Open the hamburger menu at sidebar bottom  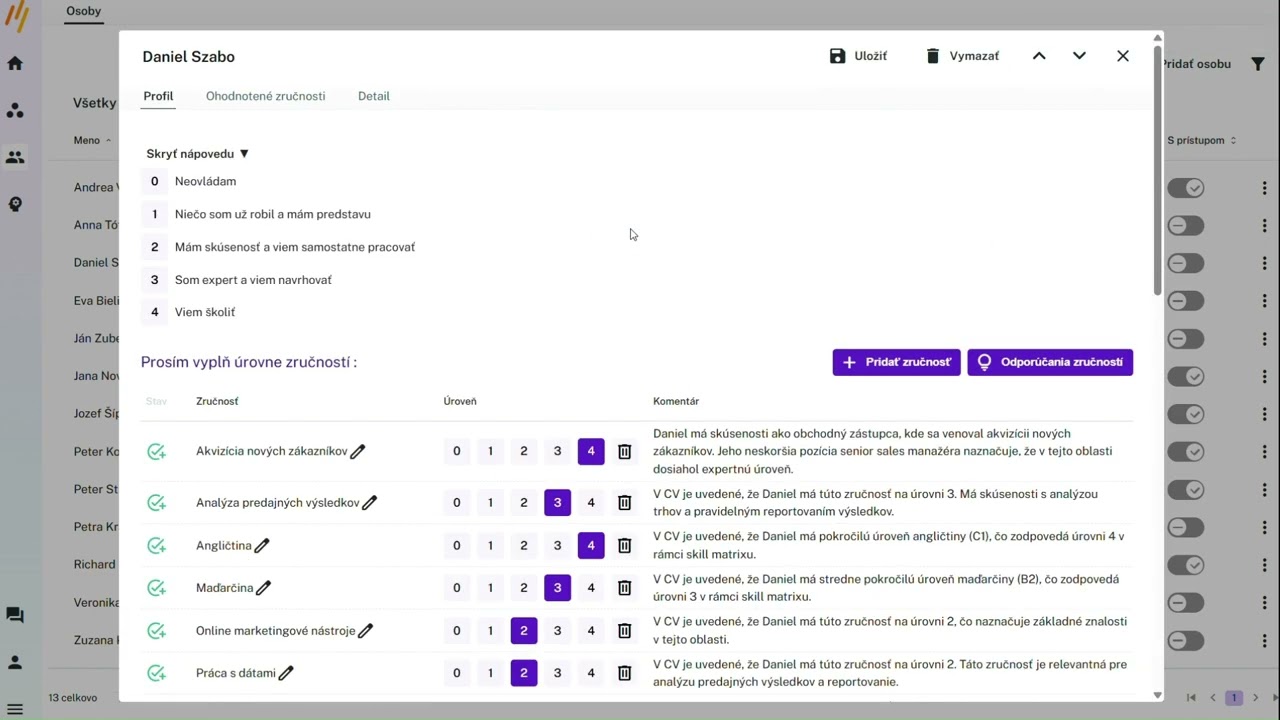pos(15,709)
